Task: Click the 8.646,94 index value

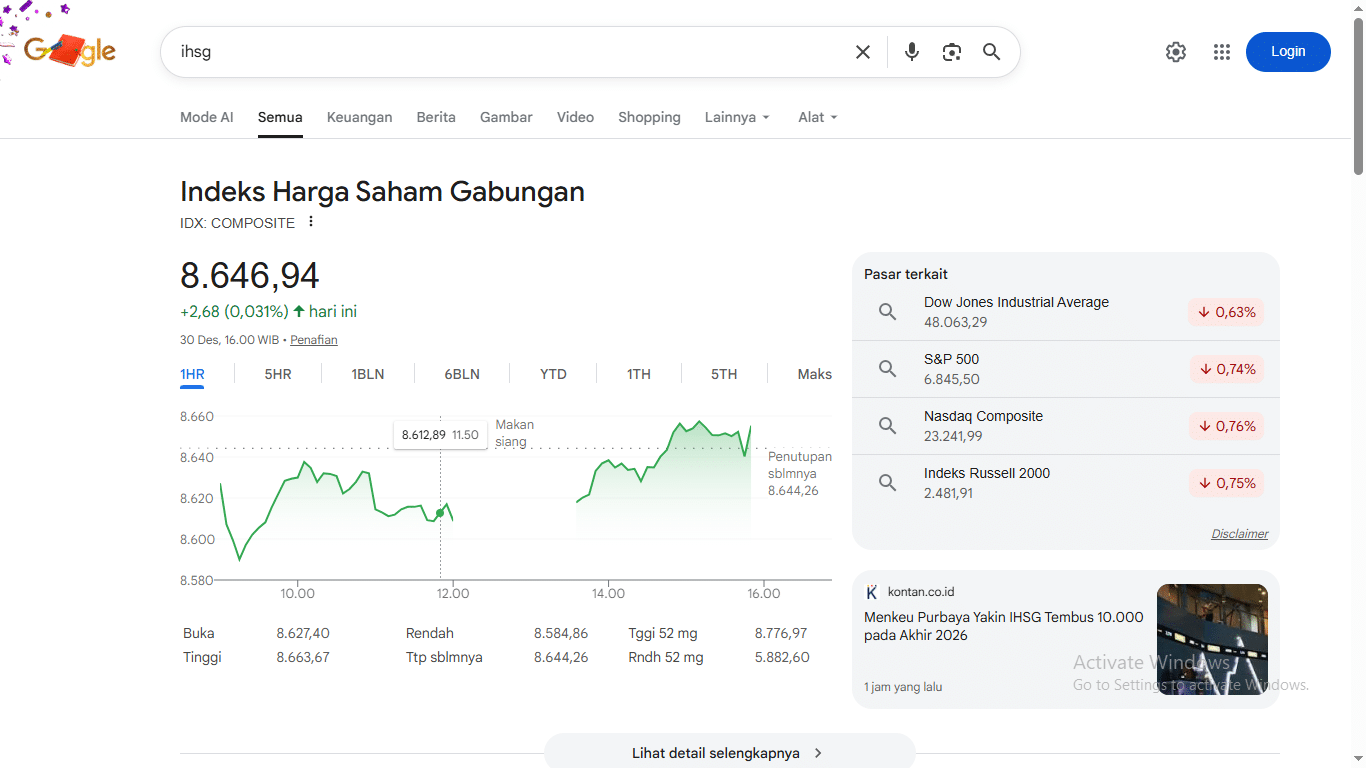Action: point(250,275)
